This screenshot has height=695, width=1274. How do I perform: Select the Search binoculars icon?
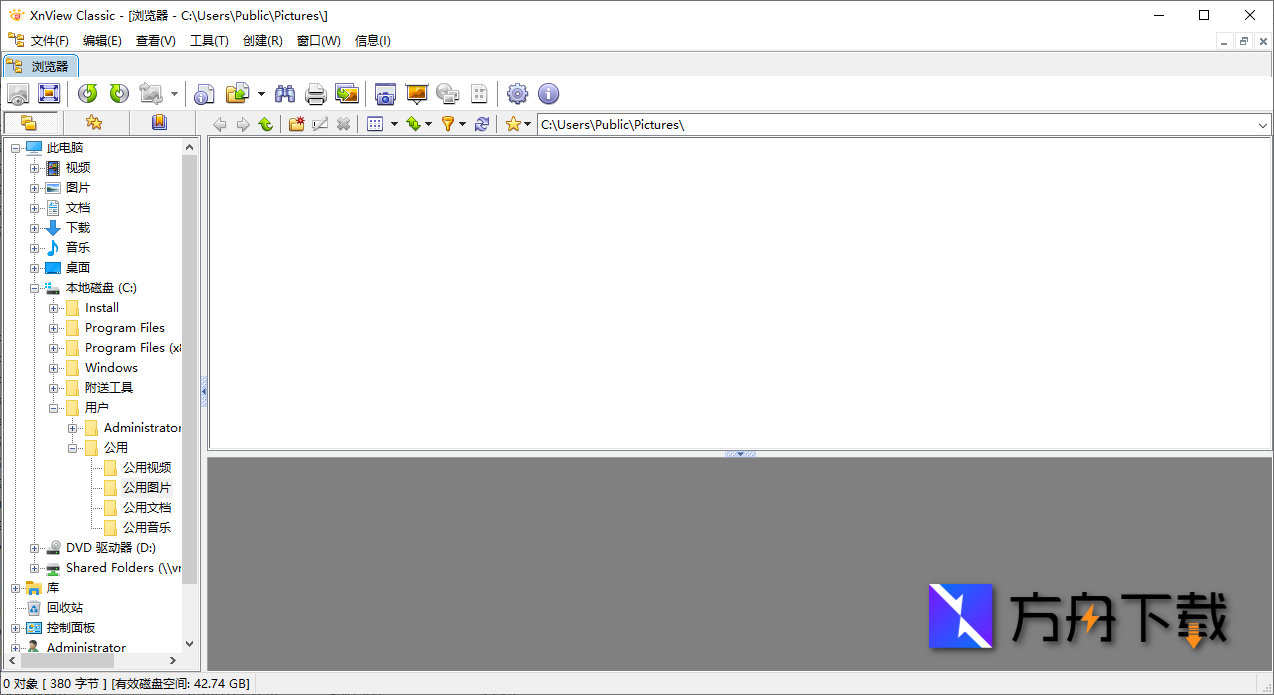coord(285,93)
